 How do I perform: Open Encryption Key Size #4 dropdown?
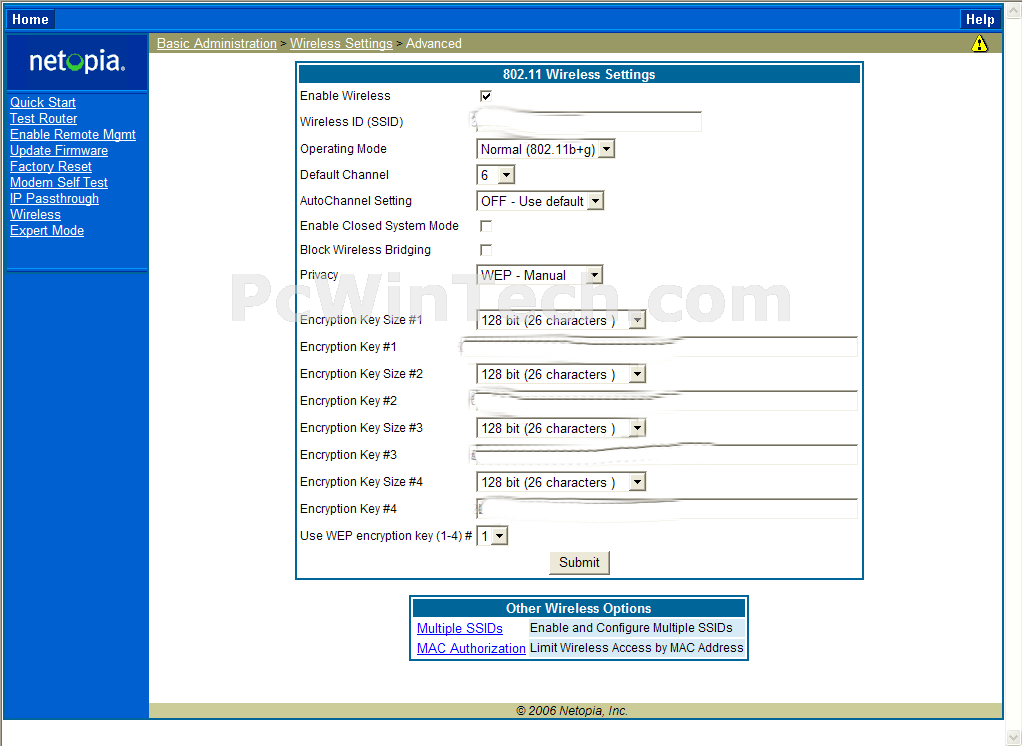click(561, 482)
